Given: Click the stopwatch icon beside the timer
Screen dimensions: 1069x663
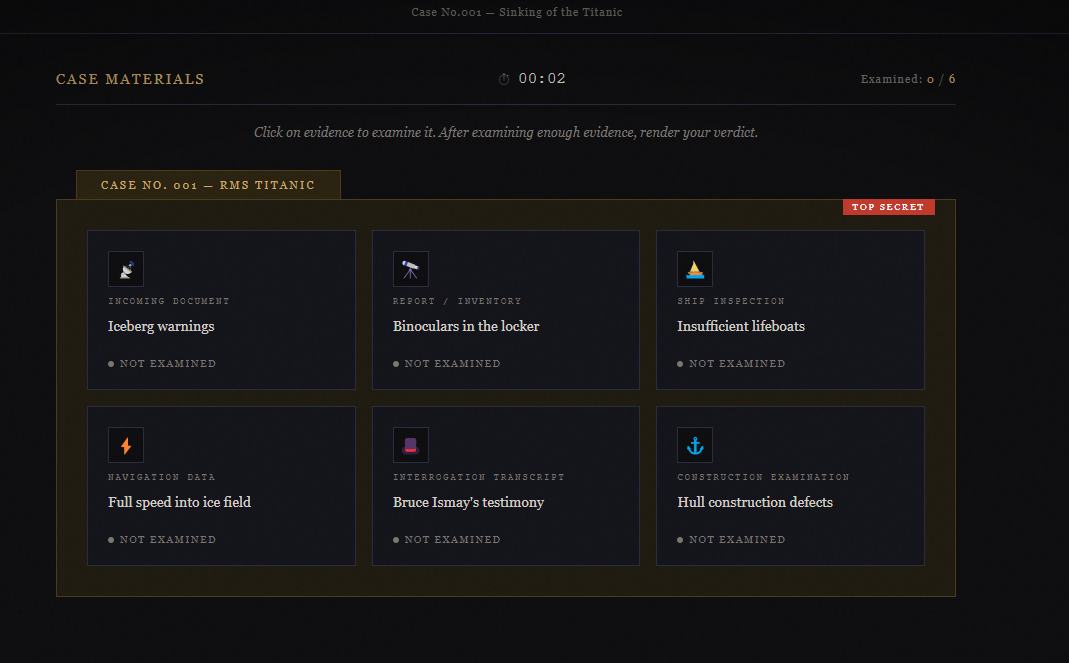Looking at the screenshot, I should 504,79.
